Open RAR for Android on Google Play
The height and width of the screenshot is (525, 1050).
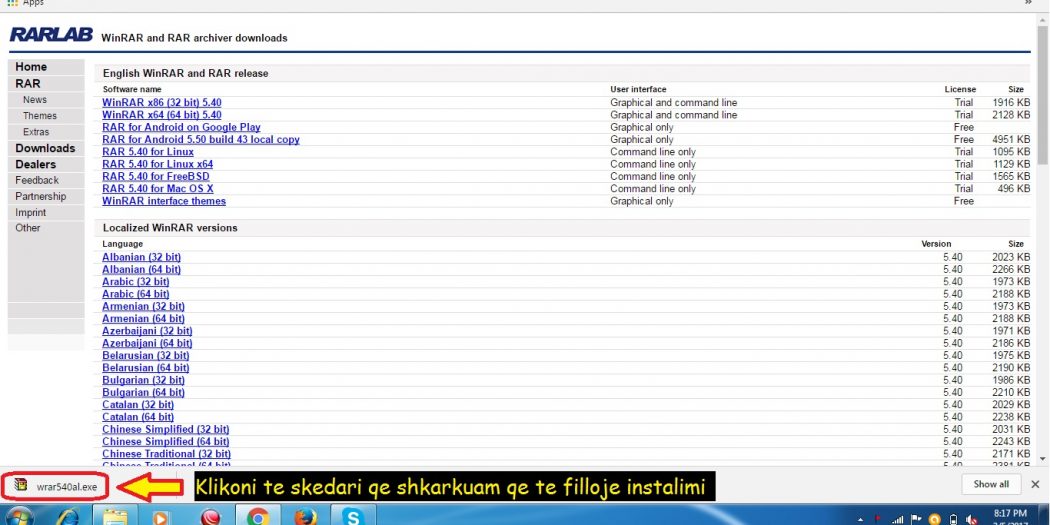(181, 127)
